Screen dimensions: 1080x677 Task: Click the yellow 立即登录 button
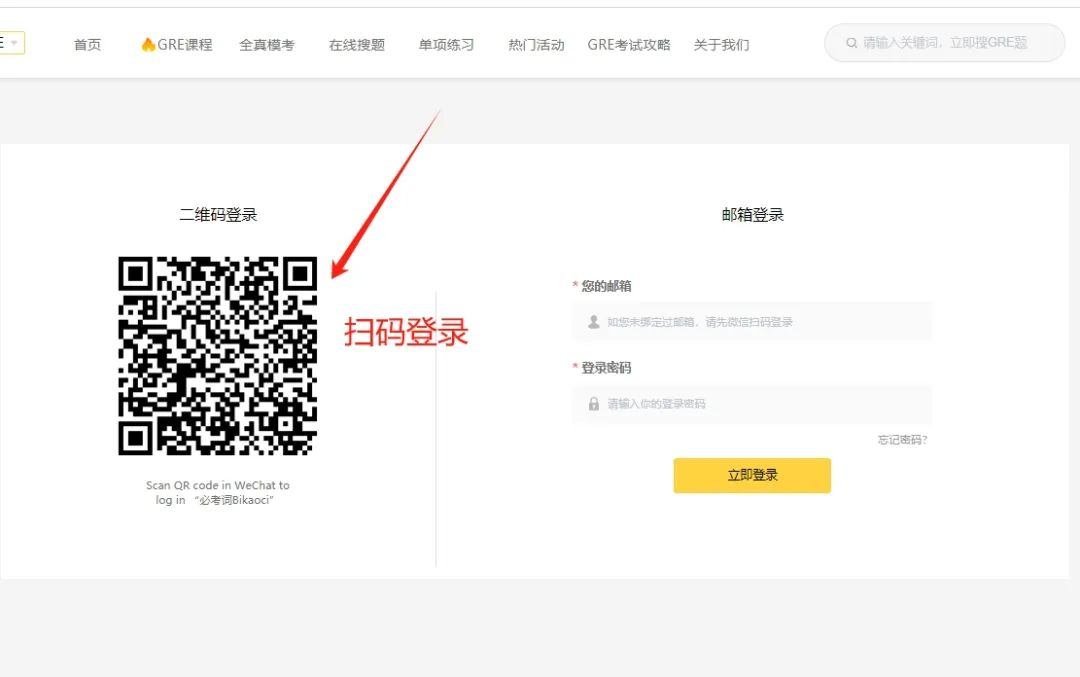pyautogui.click(x=752, y=475)
